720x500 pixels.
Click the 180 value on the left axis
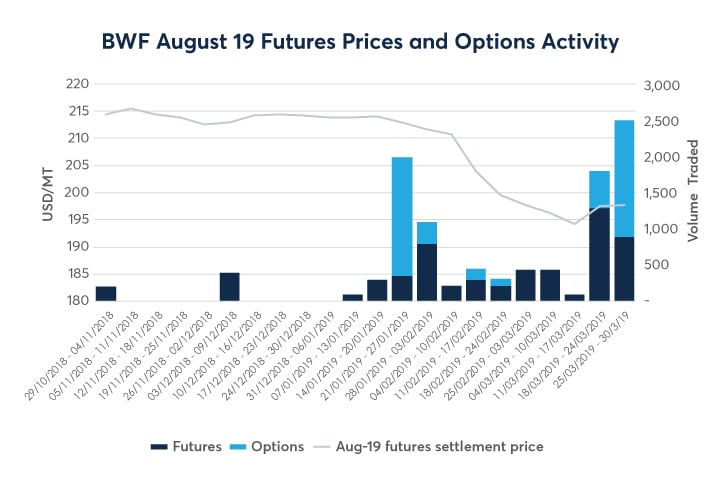point(75,300)
